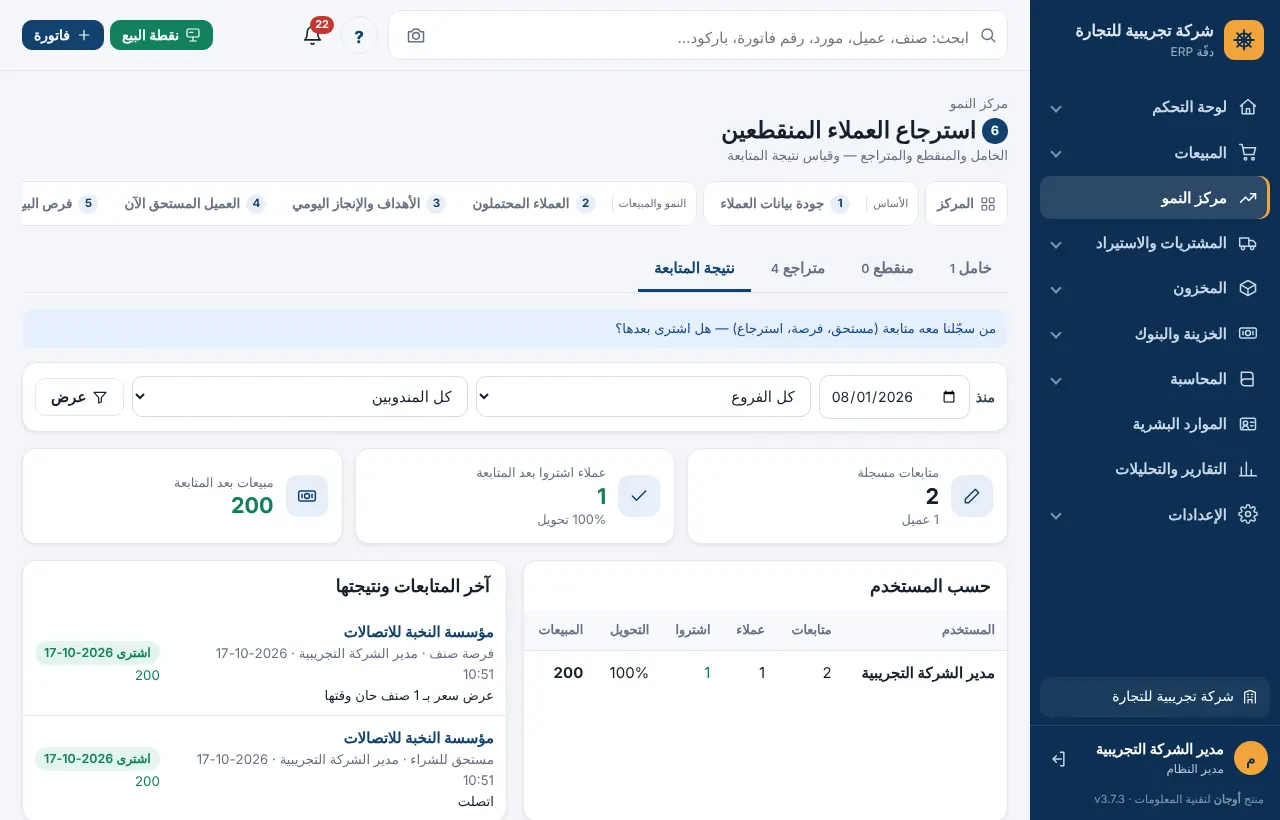The image size is (1280, 820).
Task: Click the عرض filter button
Action: coord(80,397)
